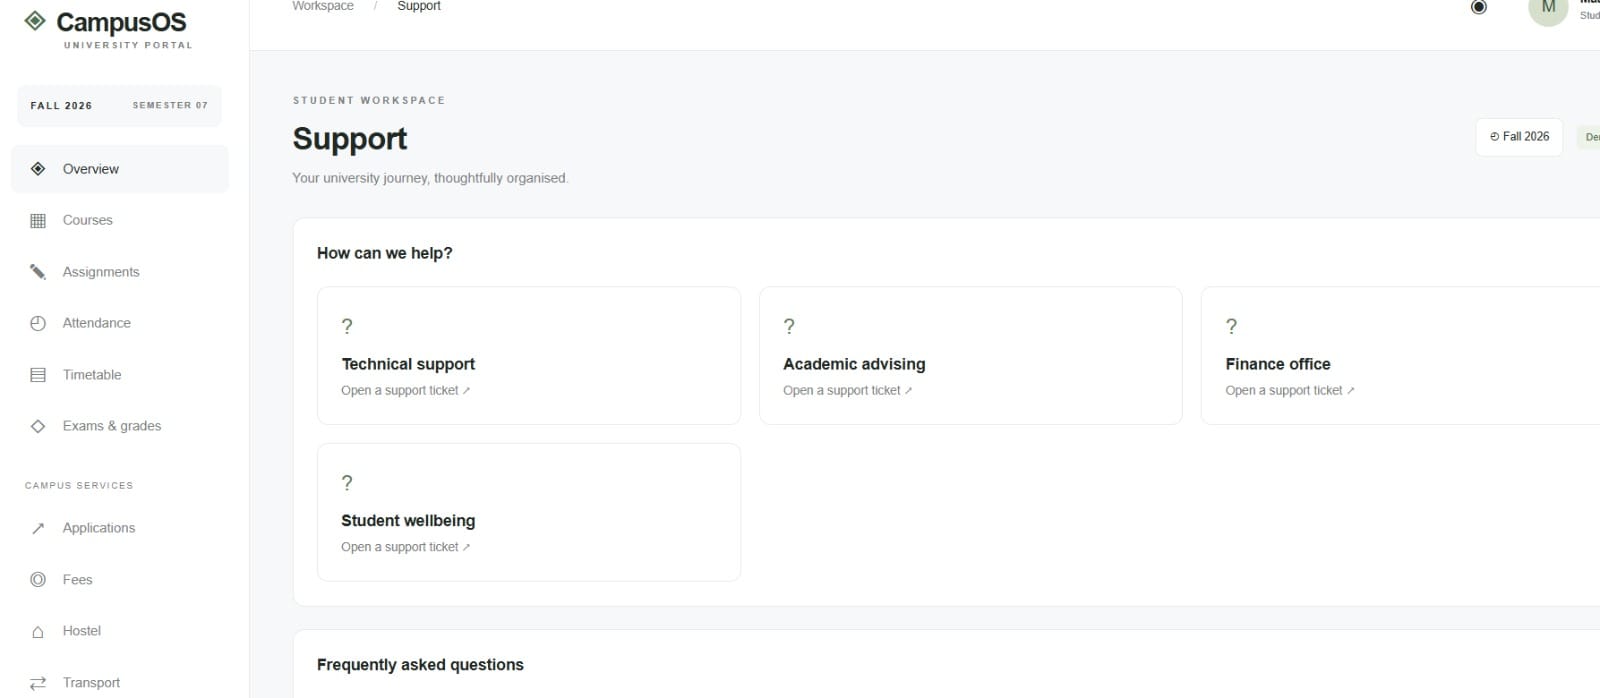Click the Fall 2026 Semester 07 sidebar badge
Viewport: 1600px width, 698px height.
[119, 106]
